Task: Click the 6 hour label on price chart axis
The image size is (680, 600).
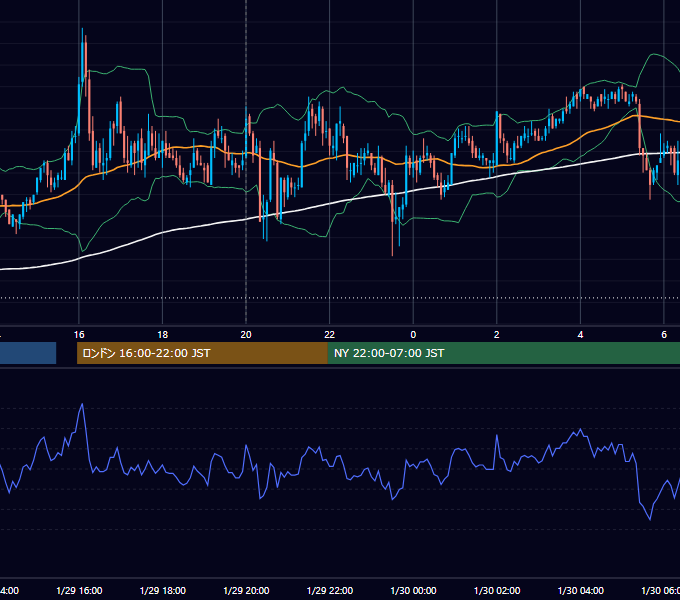Action: (x=664, y=335)
